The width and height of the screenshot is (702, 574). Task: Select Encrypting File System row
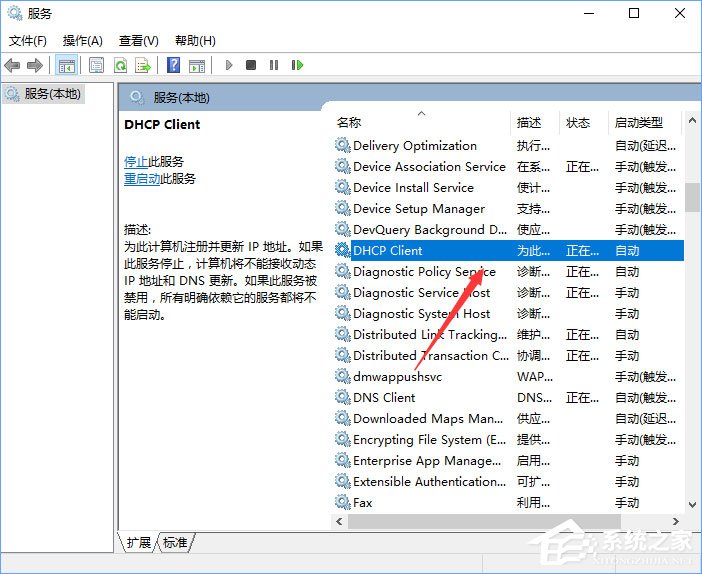coord(509,439)
